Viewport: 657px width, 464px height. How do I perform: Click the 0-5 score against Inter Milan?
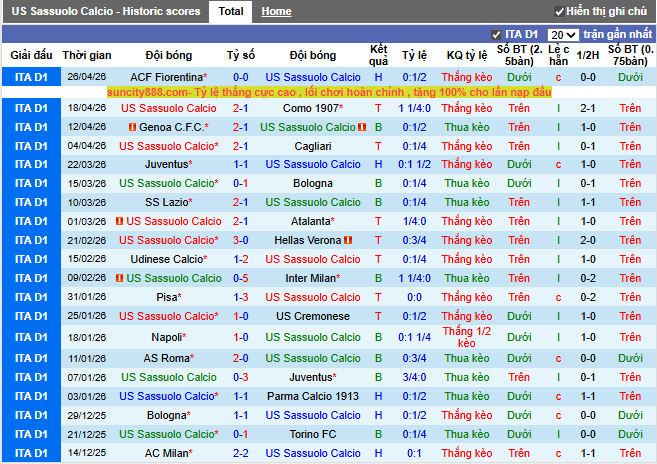[241, 278]
